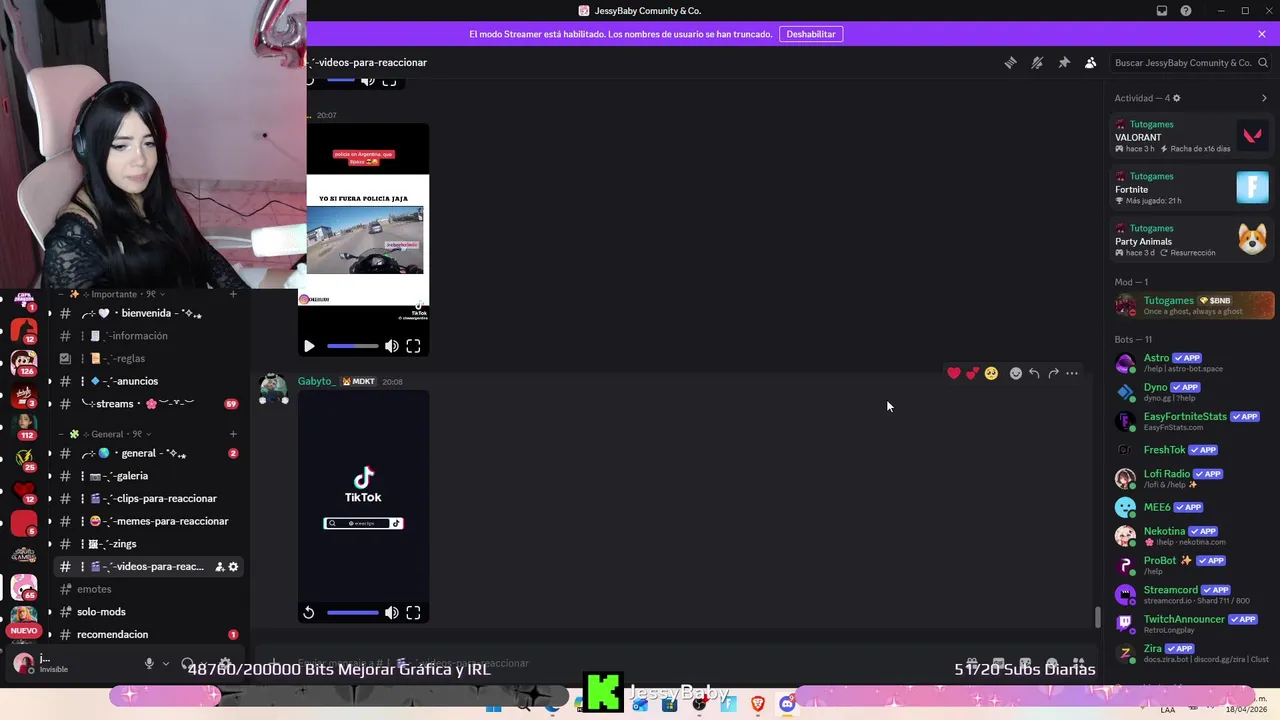This screenshot has height=720, width=1280.
Task: Expand the Actividad panel chevron
Action: point(1264,98)
